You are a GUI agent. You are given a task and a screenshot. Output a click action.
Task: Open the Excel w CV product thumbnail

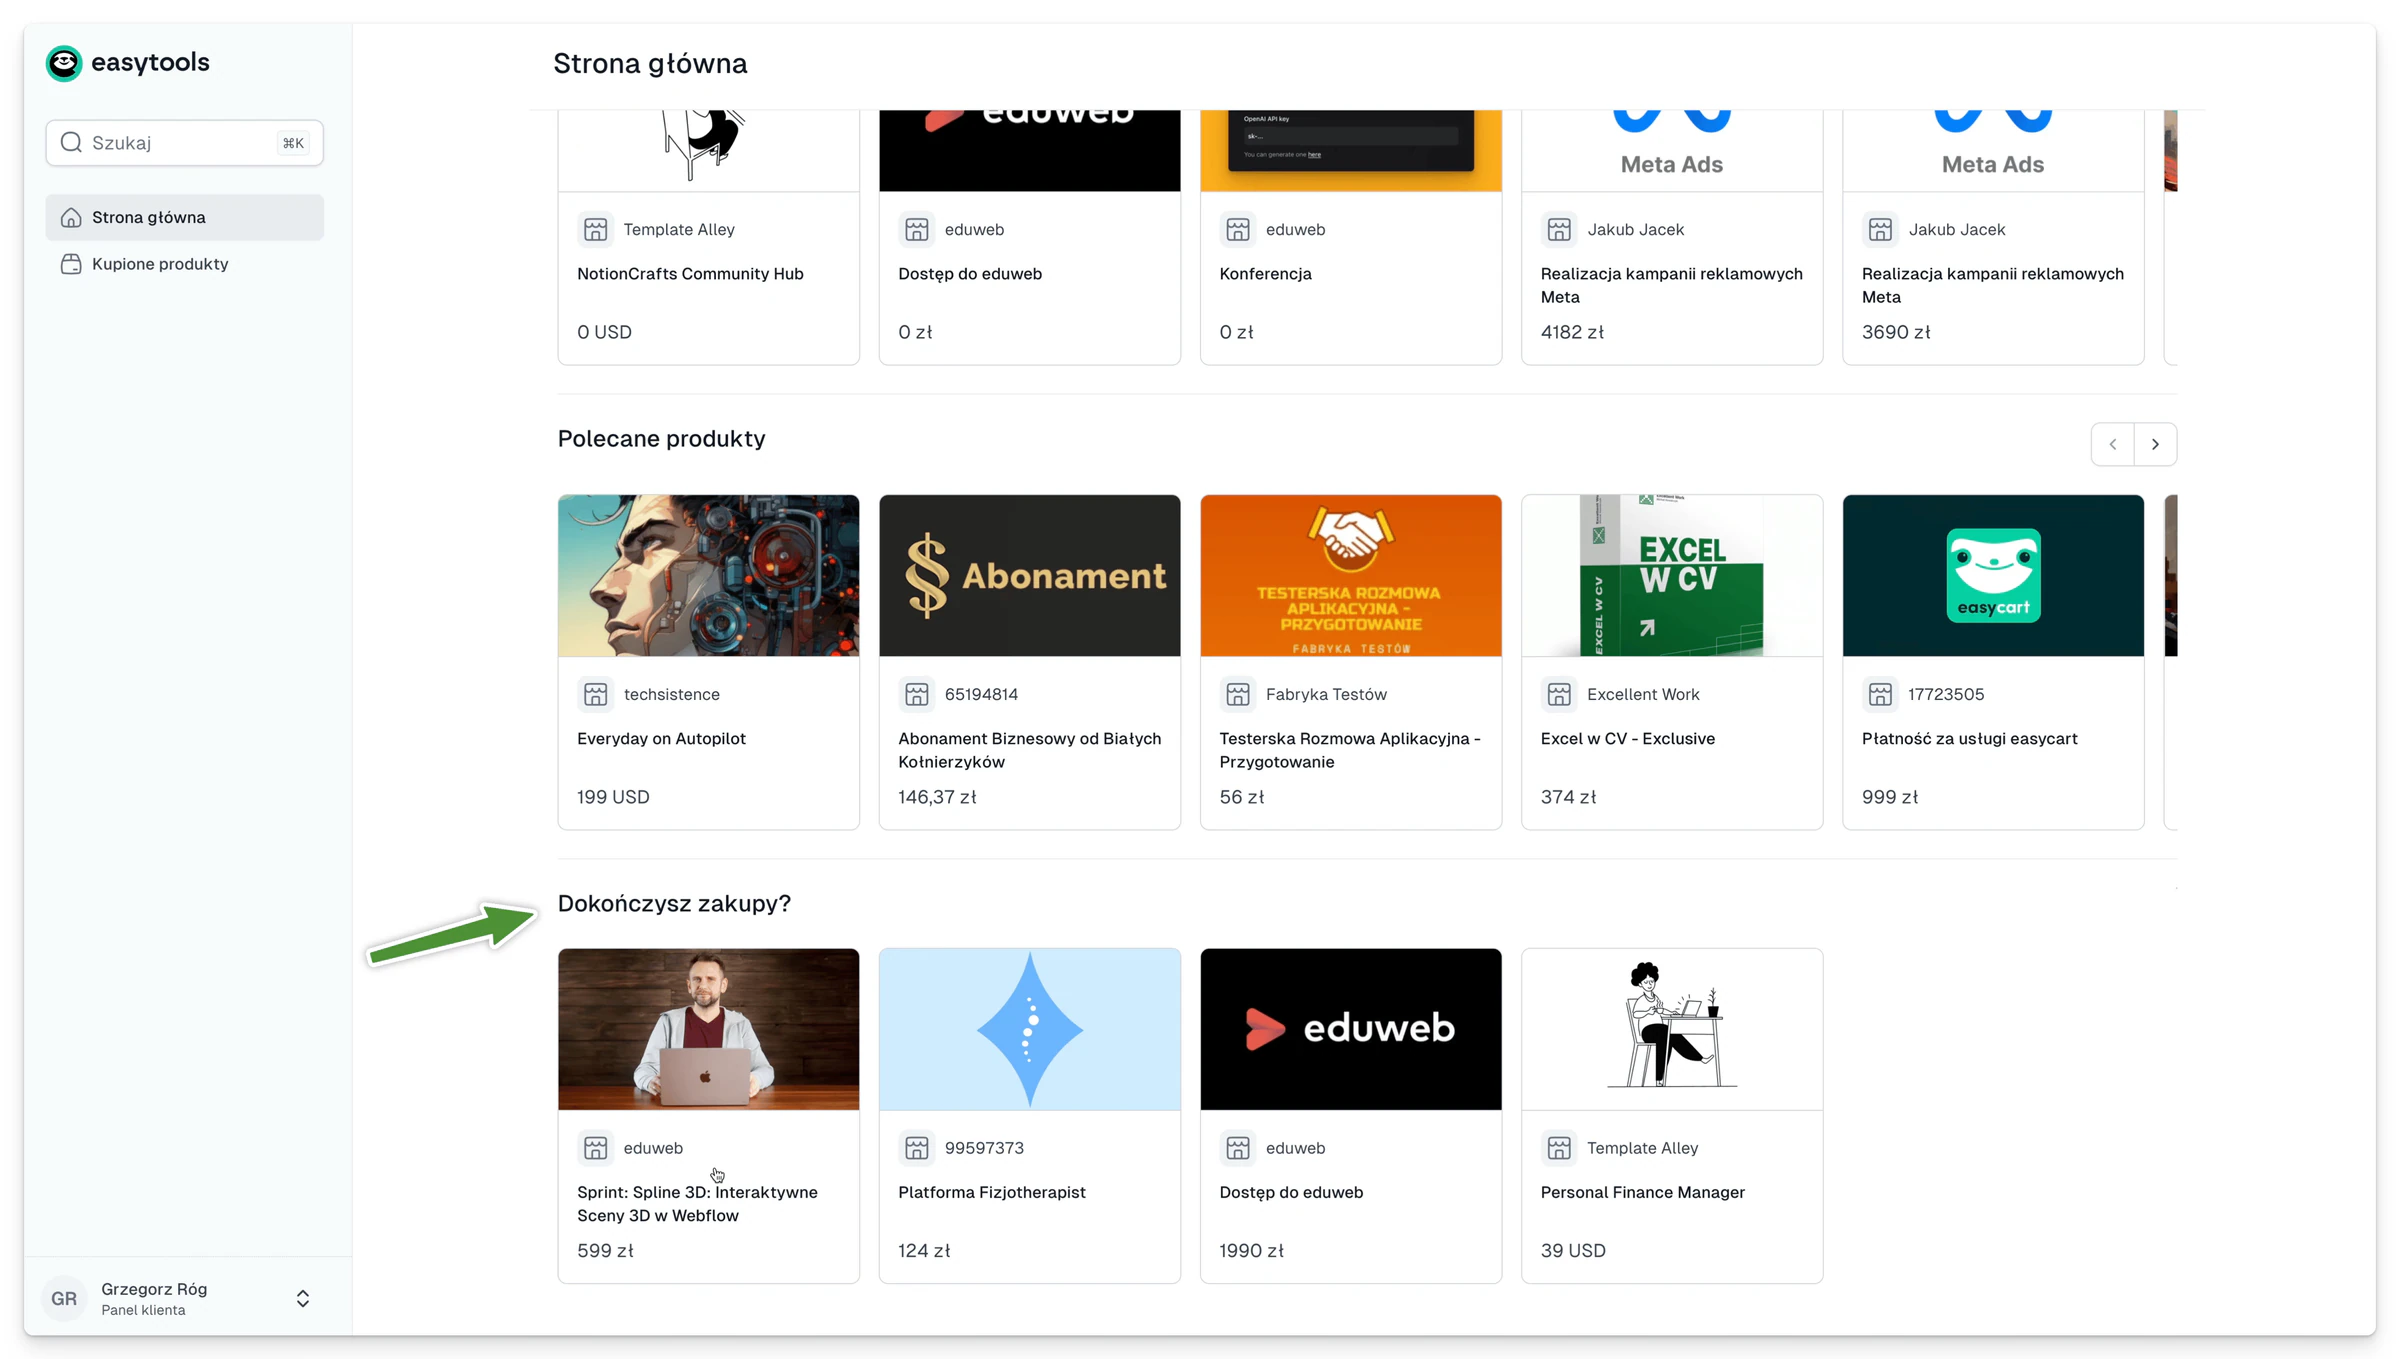(x=1672, y=576)
